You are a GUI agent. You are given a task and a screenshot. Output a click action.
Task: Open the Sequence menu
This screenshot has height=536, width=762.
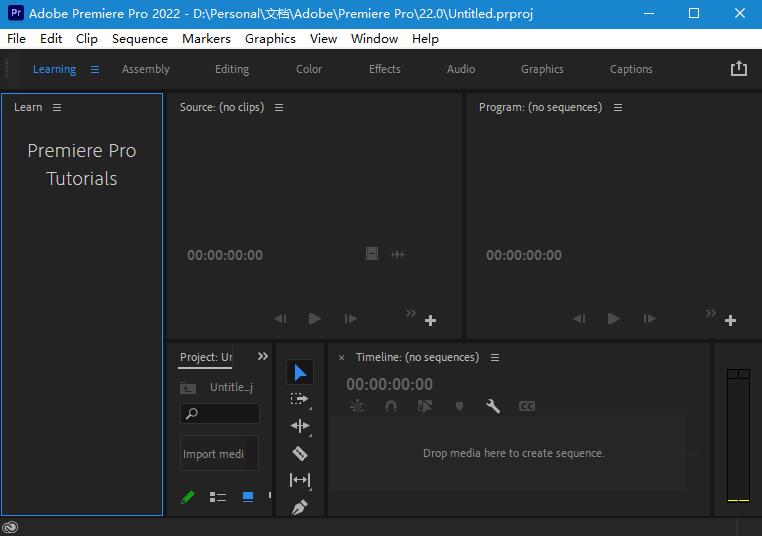139,38
